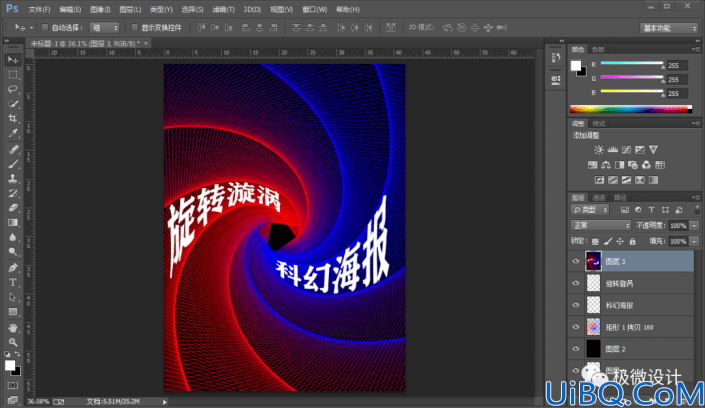Open auto-select 组 dropdown
The width and height of the screenshot is (705, 408).
tap(104, 28)
